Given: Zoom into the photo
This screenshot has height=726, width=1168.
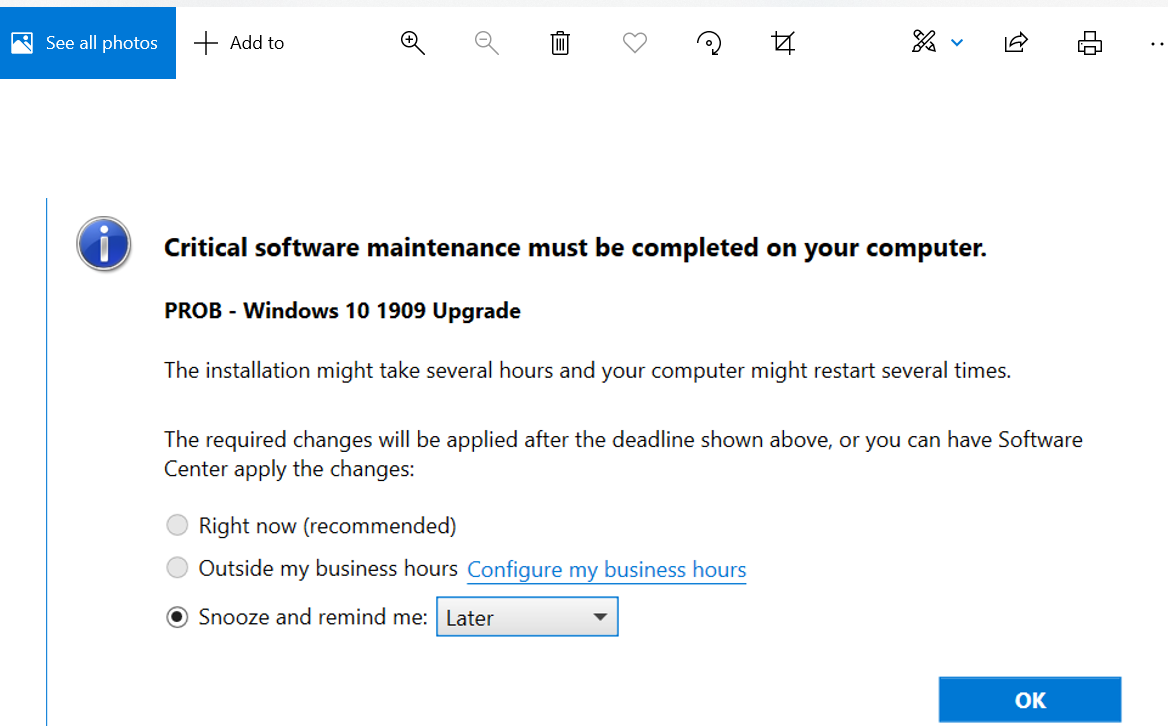Looking at the screenshot, I should pos(412,42).
